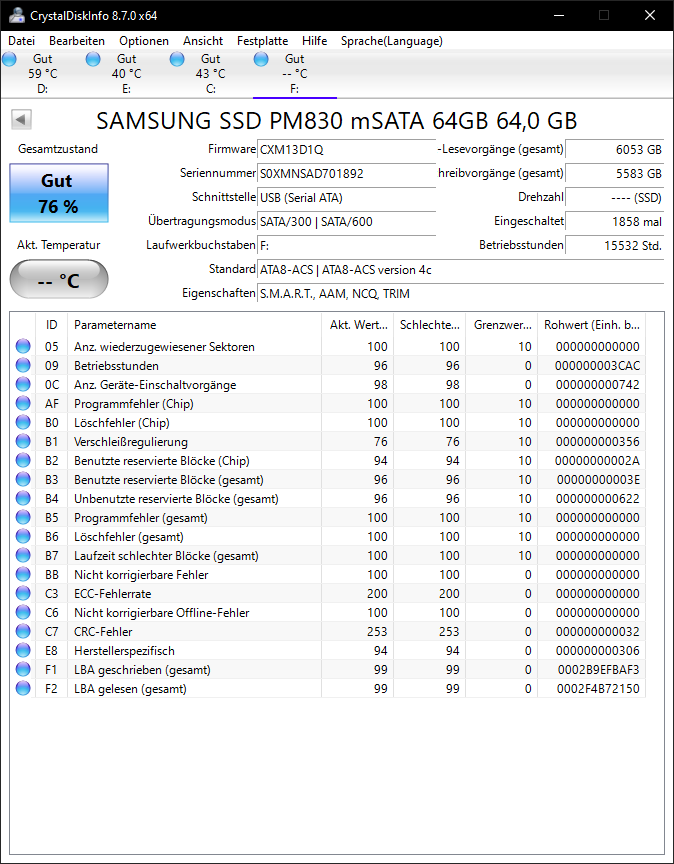Open the Hilfe menu
Image resolution: width=674 pixels, height=864 pixels.
pyautogui.click(x=314, y=41)
